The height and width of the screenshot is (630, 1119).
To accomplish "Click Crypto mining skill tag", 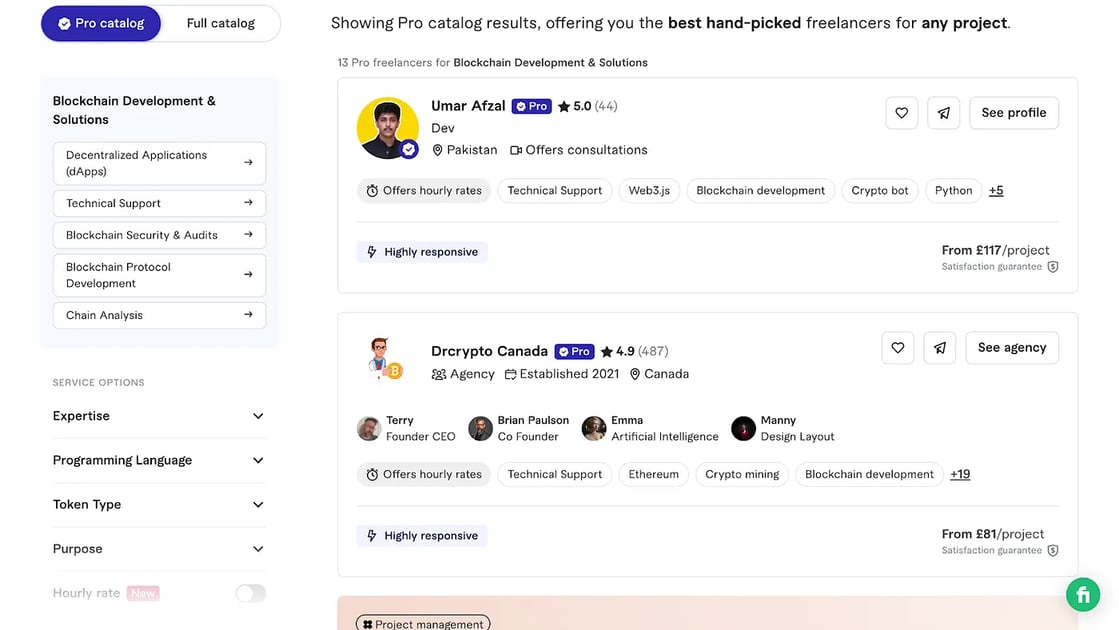I will point(742,474).
